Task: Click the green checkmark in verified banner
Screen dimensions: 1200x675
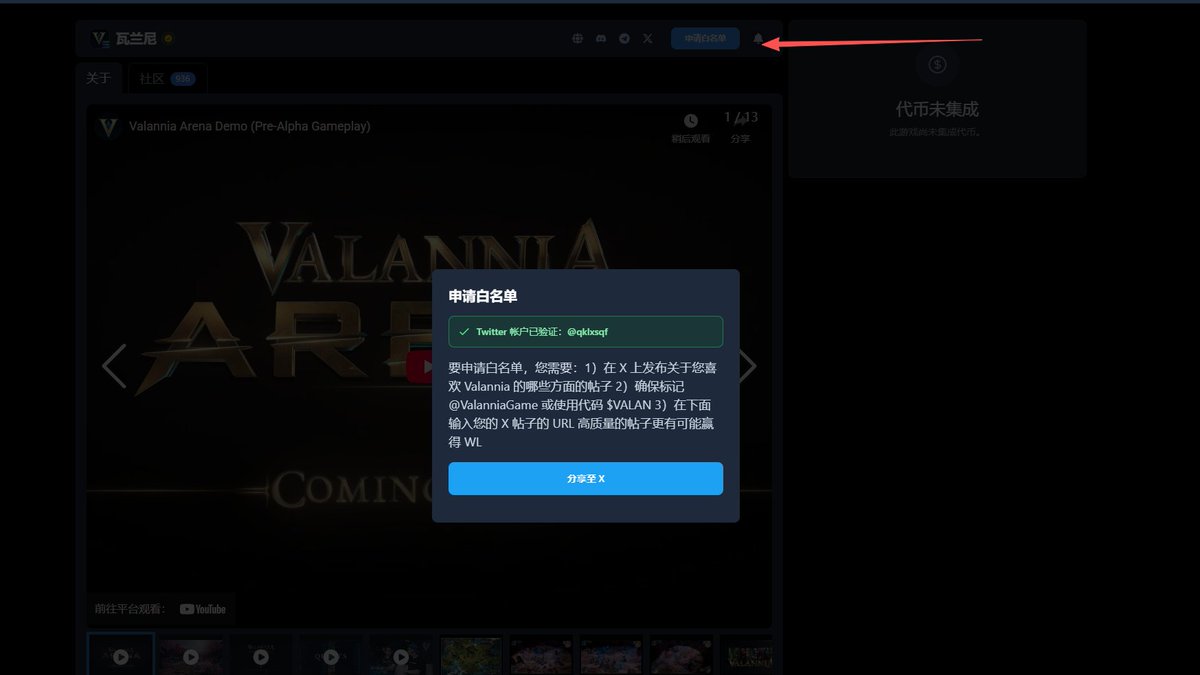Action: pos(464,332)
